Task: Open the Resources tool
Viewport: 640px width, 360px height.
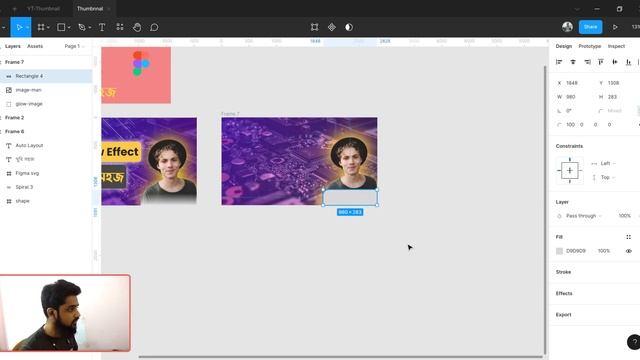Action: (x=120, y=27)
